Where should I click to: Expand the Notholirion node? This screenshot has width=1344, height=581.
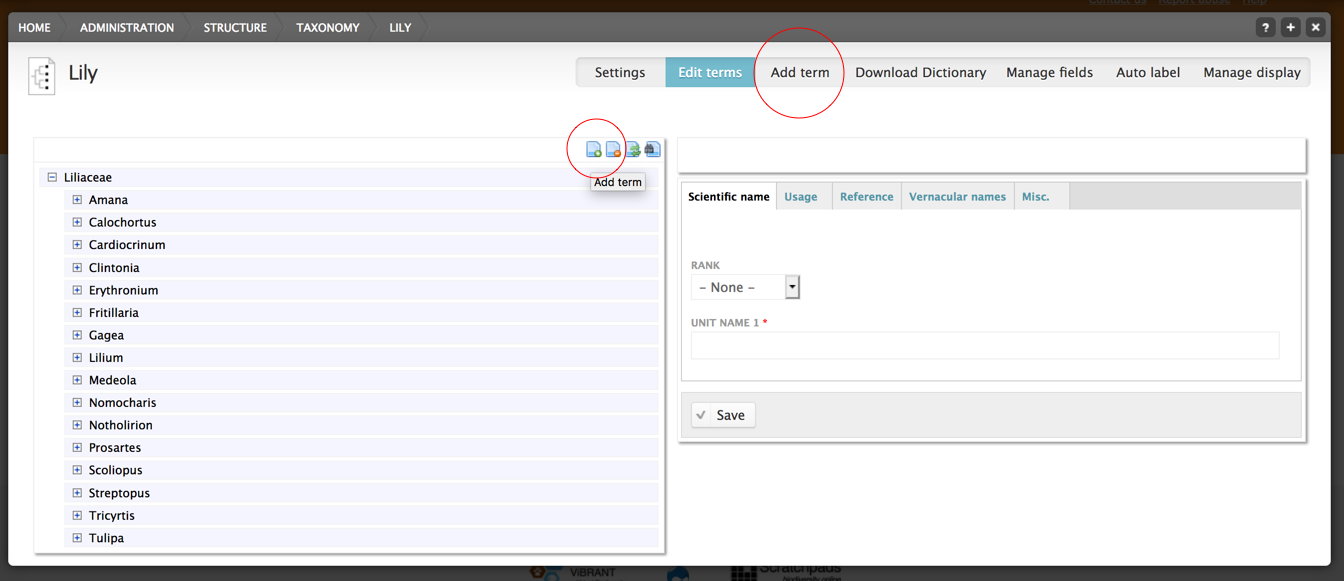click(x=77, y=425)
